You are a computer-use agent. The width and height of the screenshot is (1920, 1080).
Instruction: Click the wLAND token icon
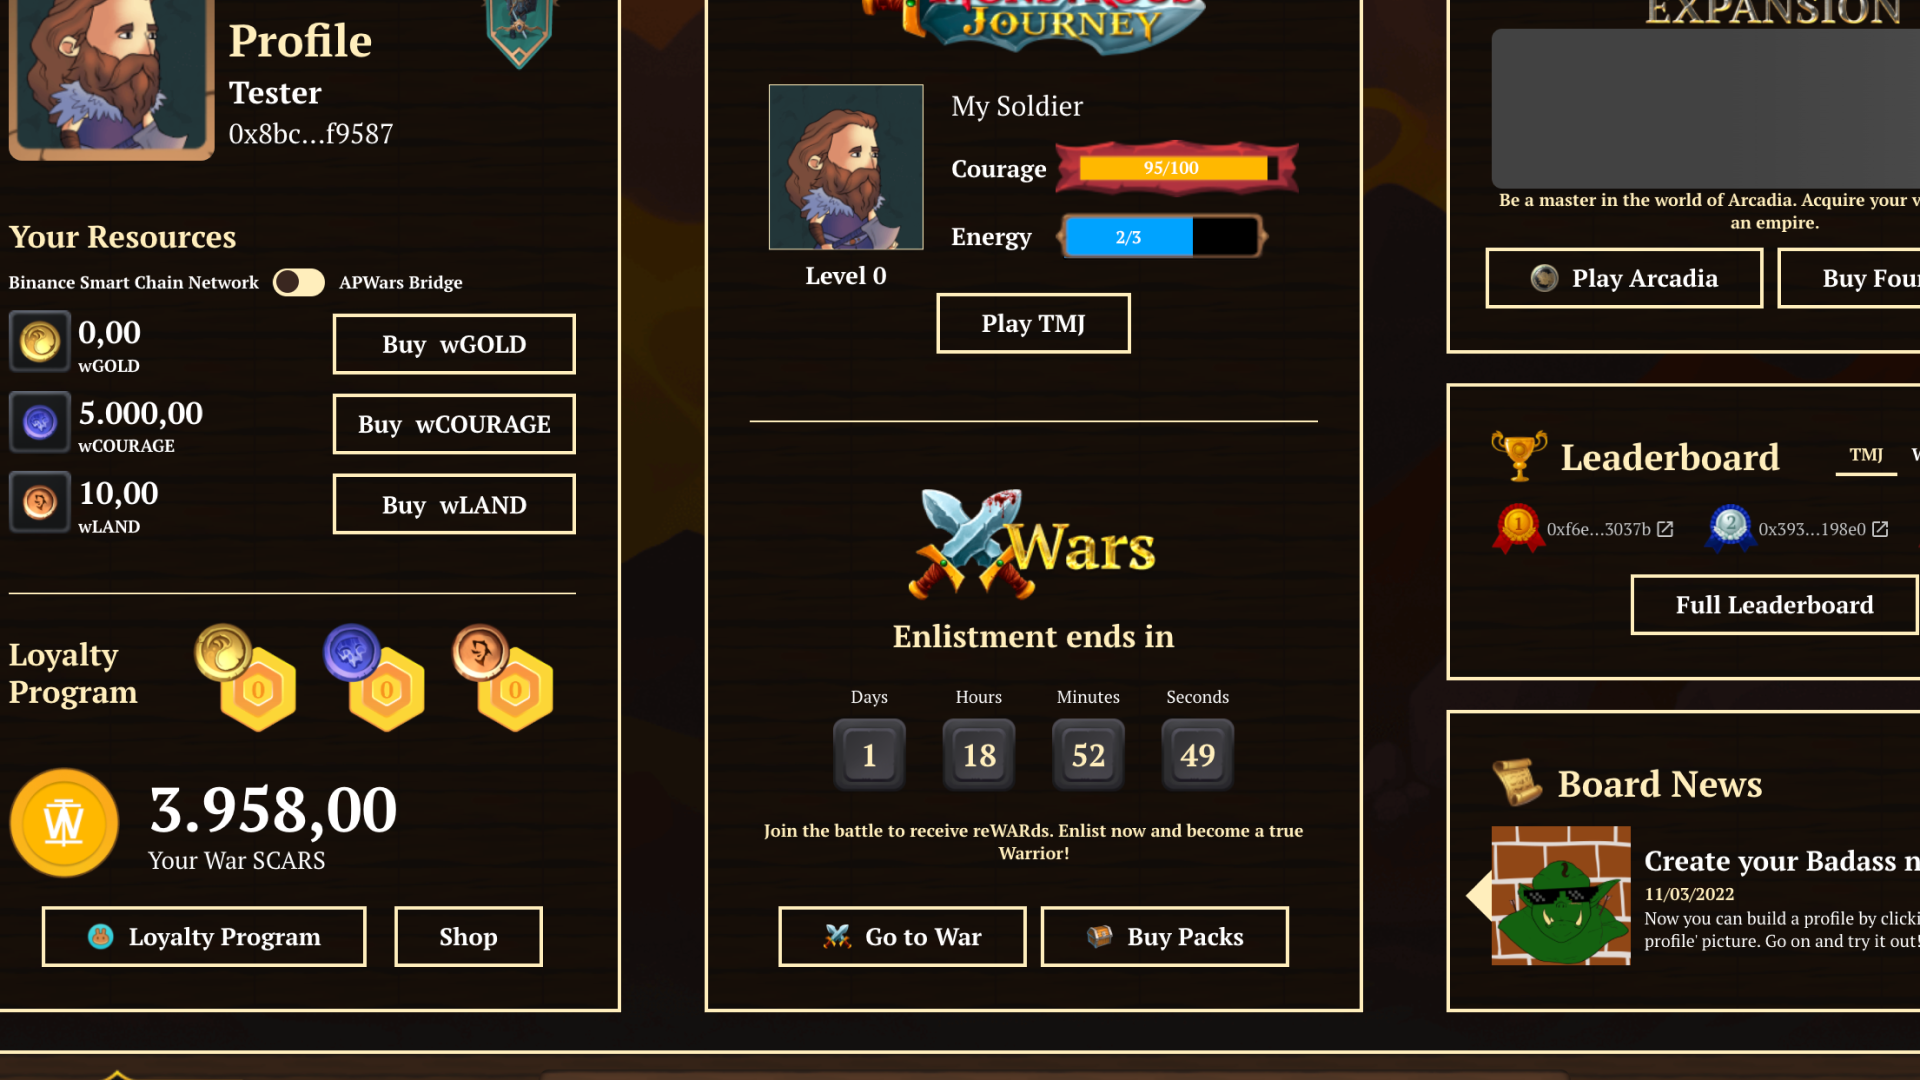click(40, 502)
